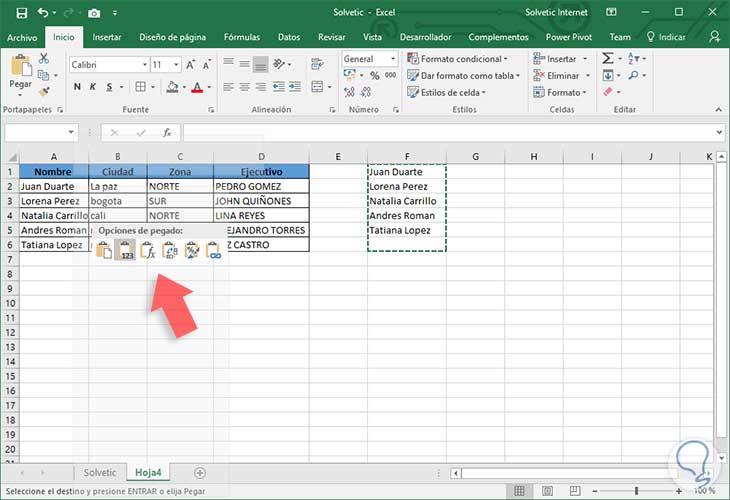Apply thousands separator 000 style

[x=391, y=75]
